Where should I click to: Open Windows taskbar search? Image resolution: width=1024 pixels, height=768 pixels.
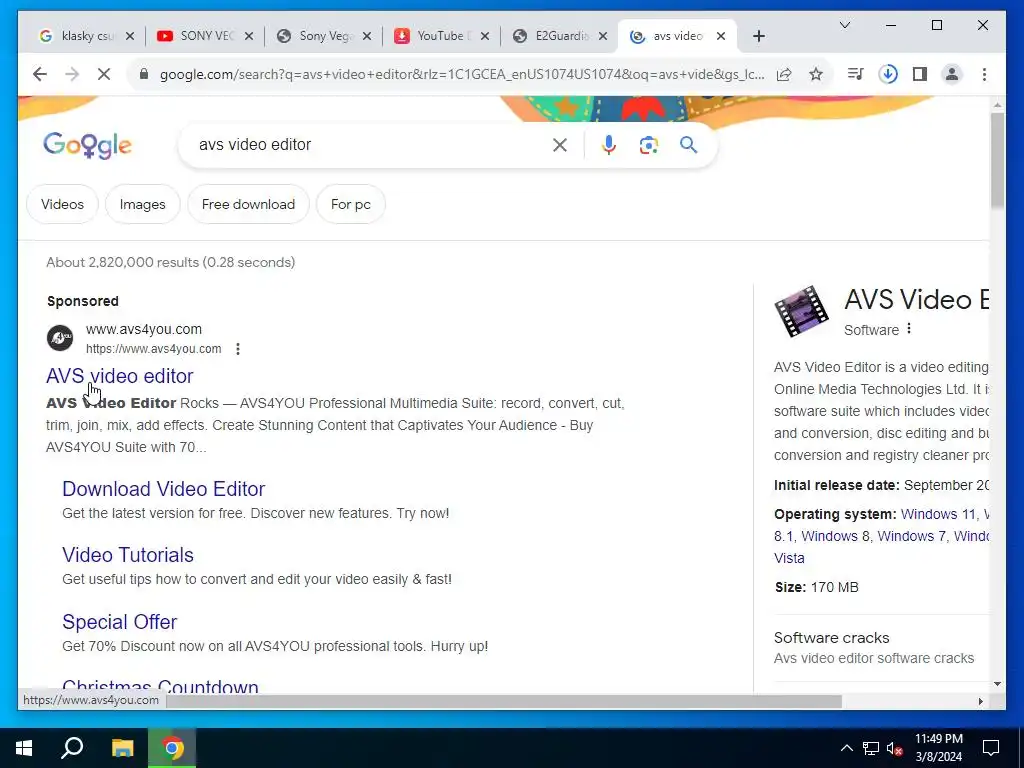72,748
